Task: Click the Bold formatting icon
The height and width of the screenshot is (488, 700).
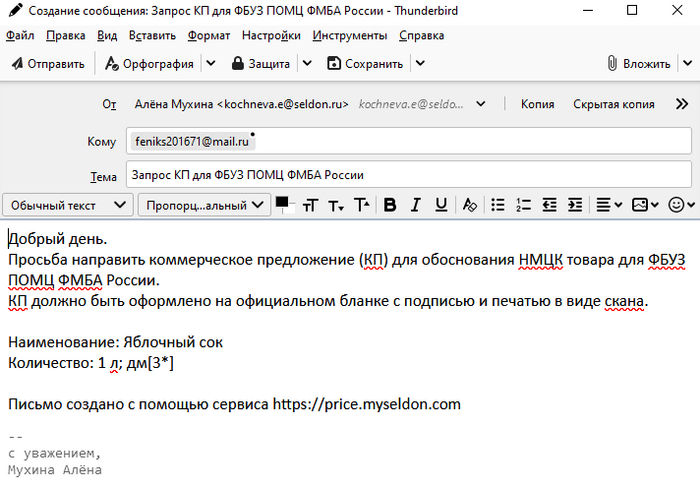Action: 390,205
